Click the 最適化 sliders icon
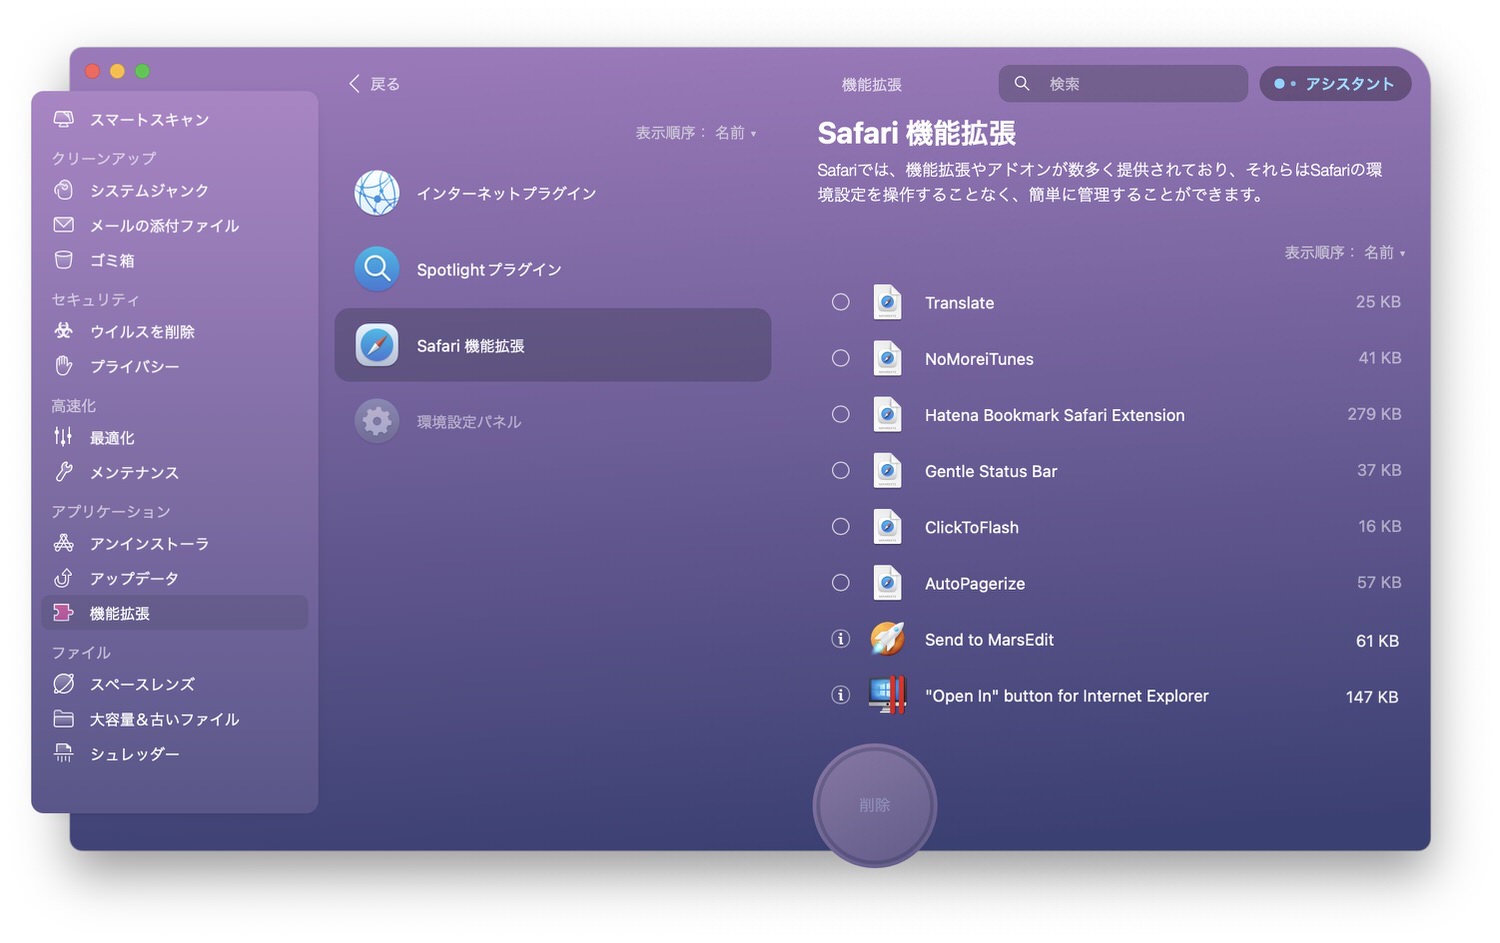The width and height of the screenshot is (1500, 943). [x=63, y=437]
